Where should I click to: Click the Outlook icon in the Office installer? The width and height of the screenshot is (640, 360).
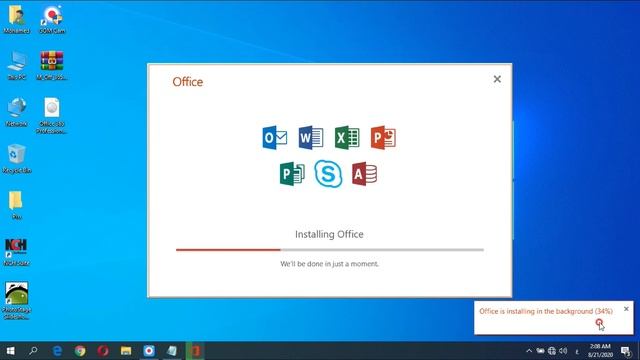click(x=275, y=138)
